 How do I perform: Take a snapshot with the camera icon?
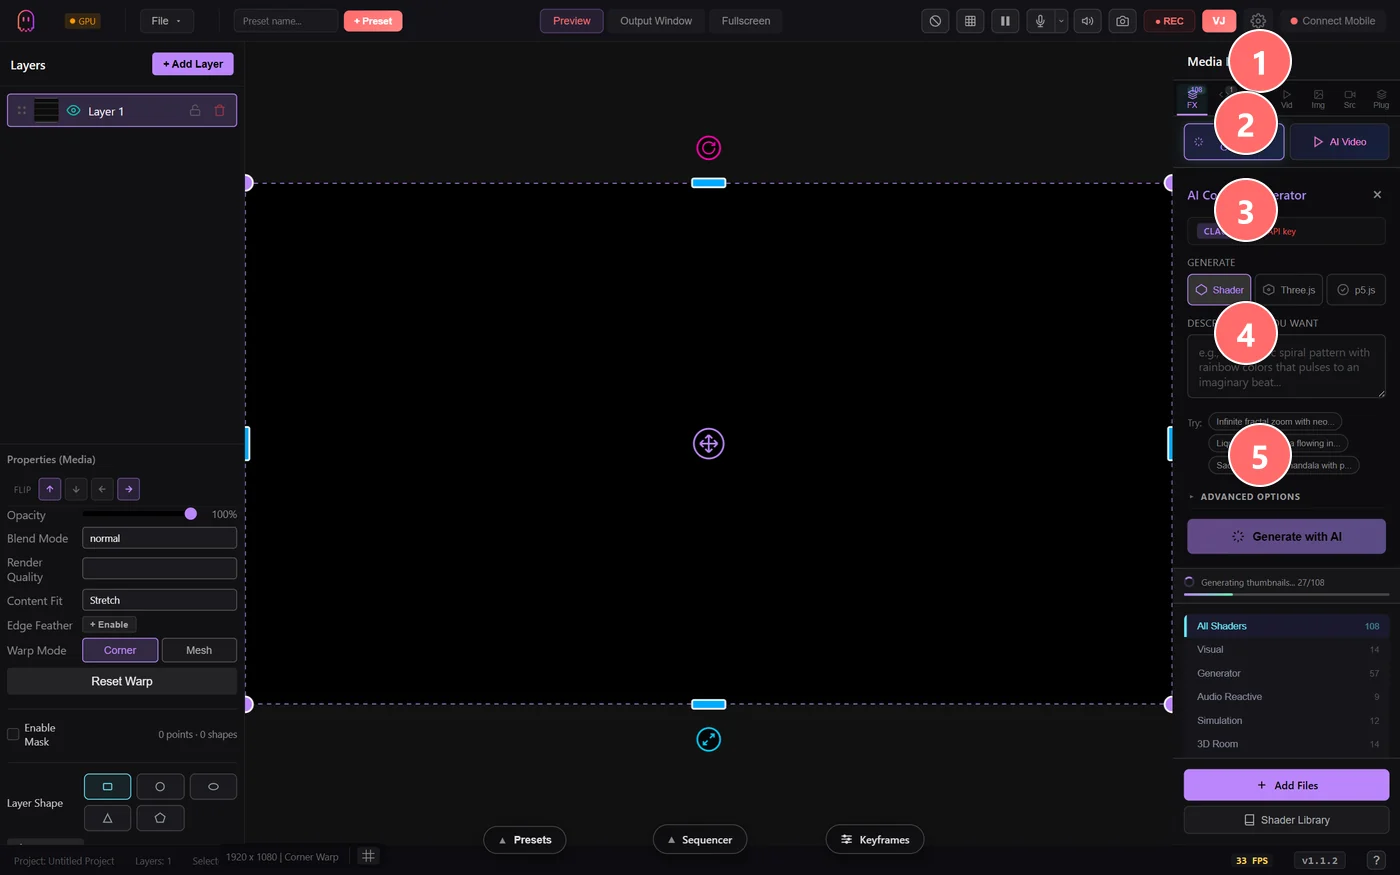(x=1123, y=21)
